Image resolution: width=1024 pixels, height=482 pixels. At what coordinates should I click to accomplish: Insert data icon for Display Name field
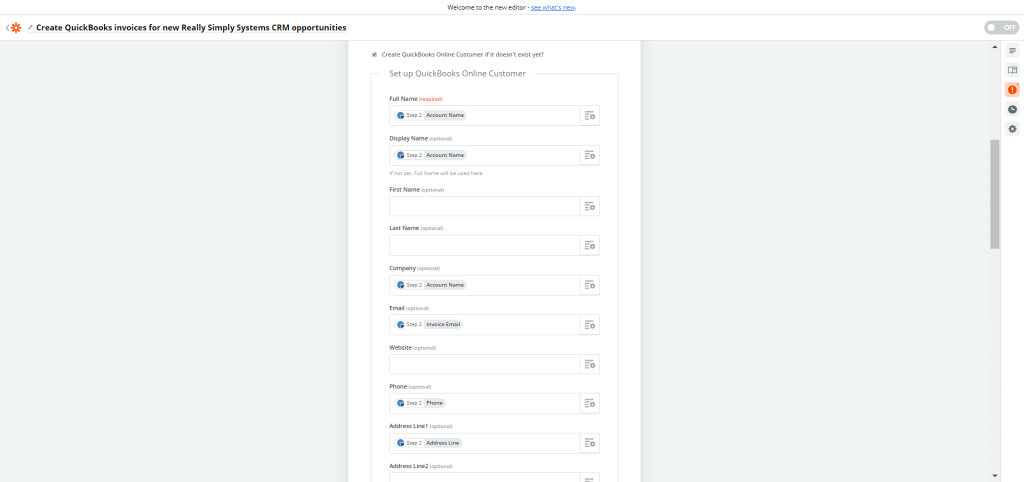tap(590, 155)
